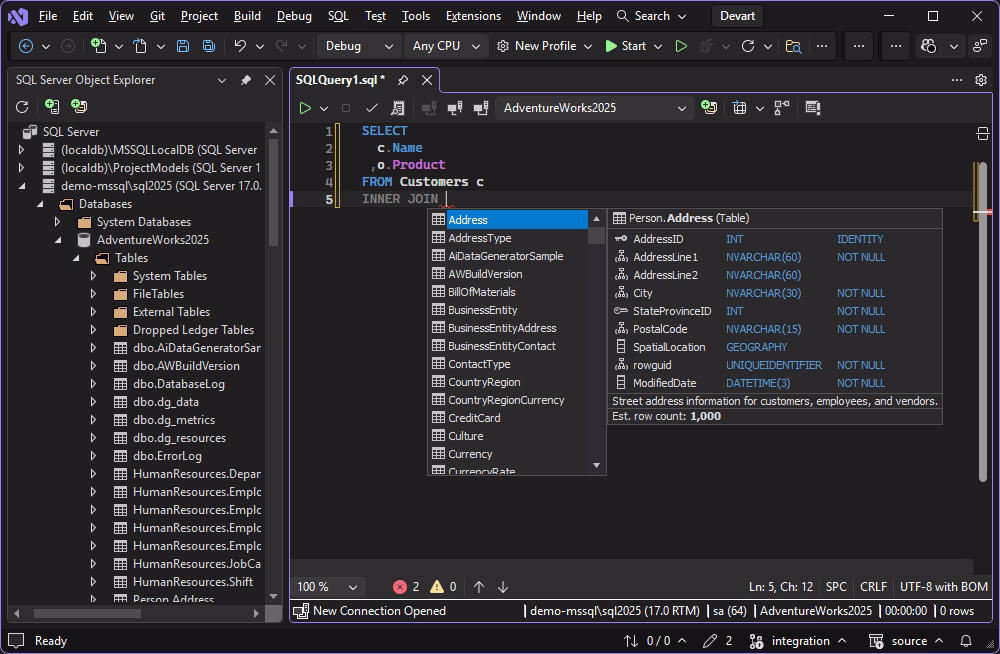Go to the previous issue with the up arrow

pyautogui.click(x=479, y=587)
